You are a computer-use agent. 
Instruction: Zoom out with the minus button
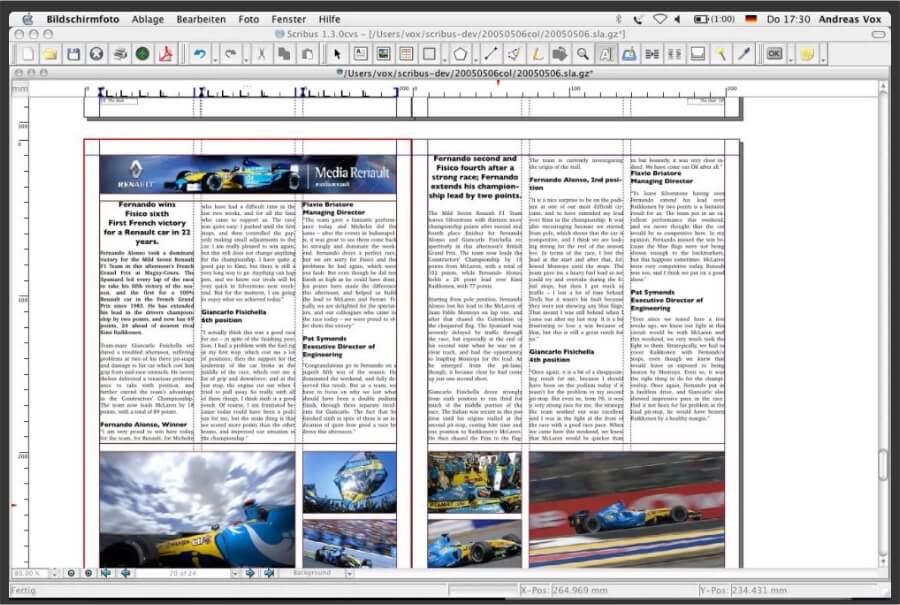pos(71,573)
